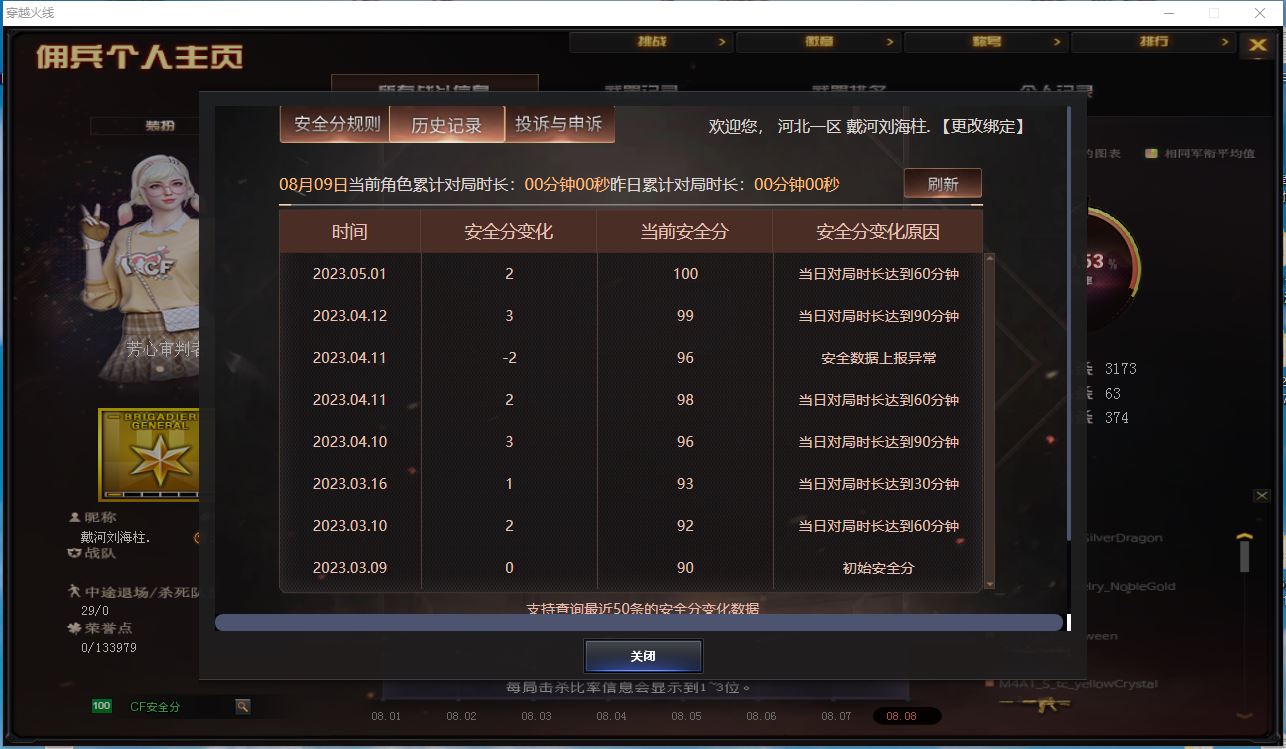
Task: Click the 昵称 person icon
Action: (x=74, y=518)
